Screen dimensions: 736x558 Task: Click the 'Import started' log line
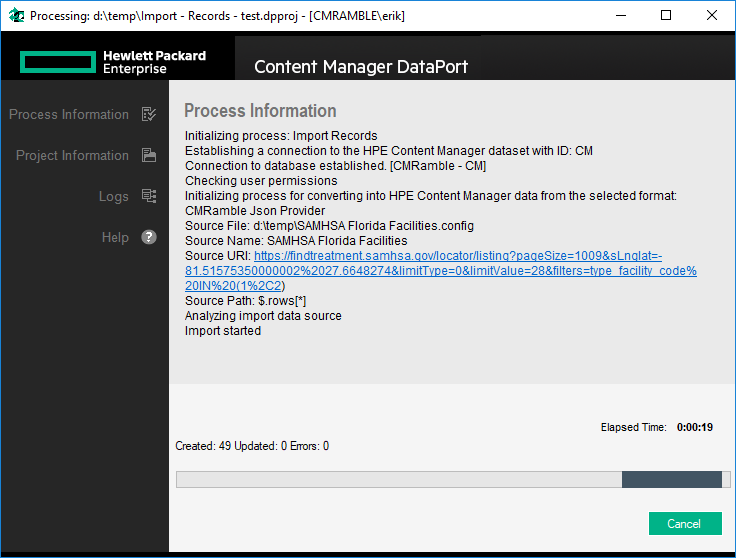click(223, 331)
